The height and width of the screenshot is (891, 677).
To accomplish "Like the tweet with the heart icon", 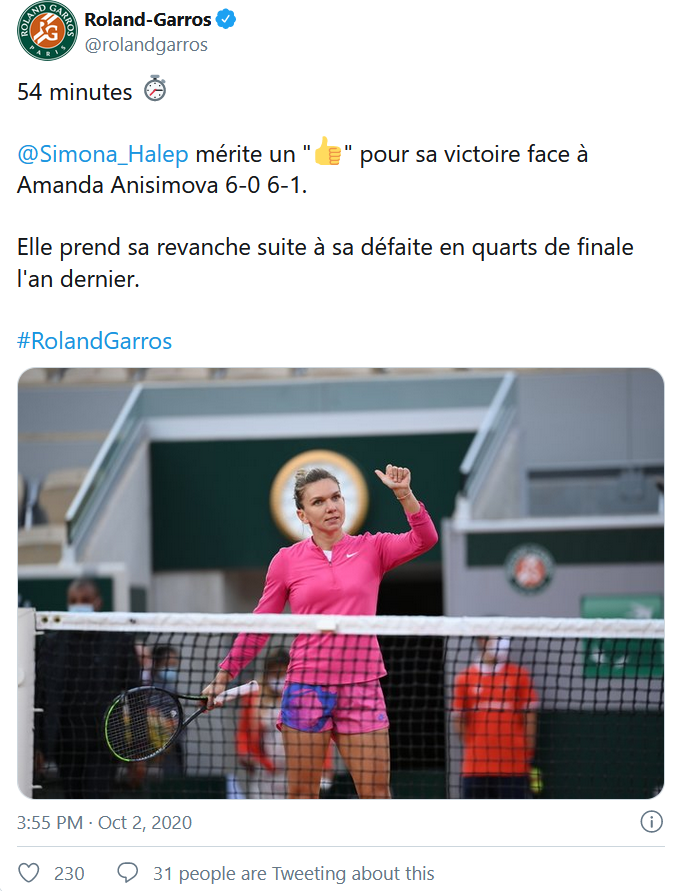I will click(29, 873).
